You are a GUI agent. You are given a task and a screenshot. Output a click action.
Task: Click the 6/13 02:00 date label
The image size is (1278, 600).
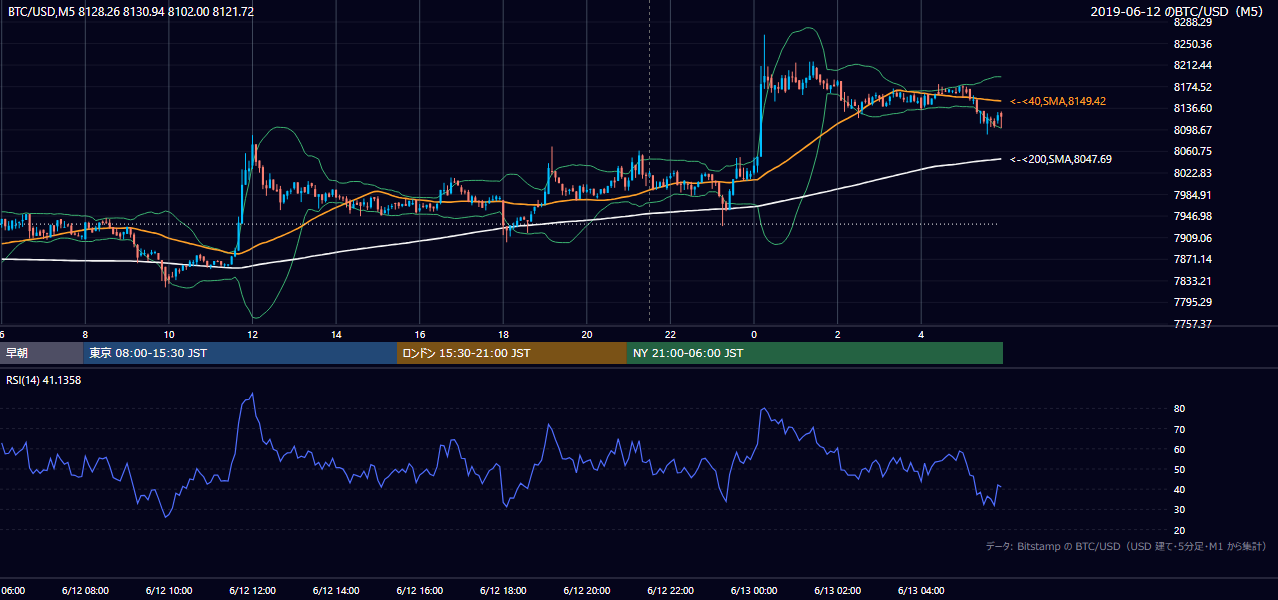tap(837, 590)
